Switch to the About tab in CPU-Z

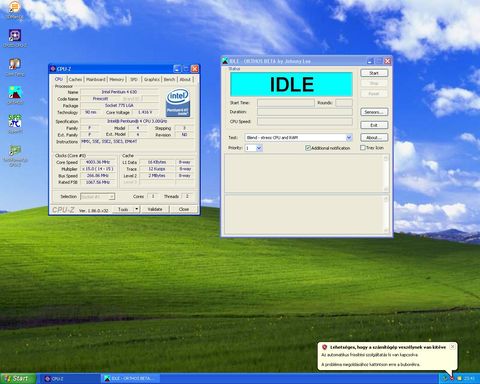pos(185,79)
